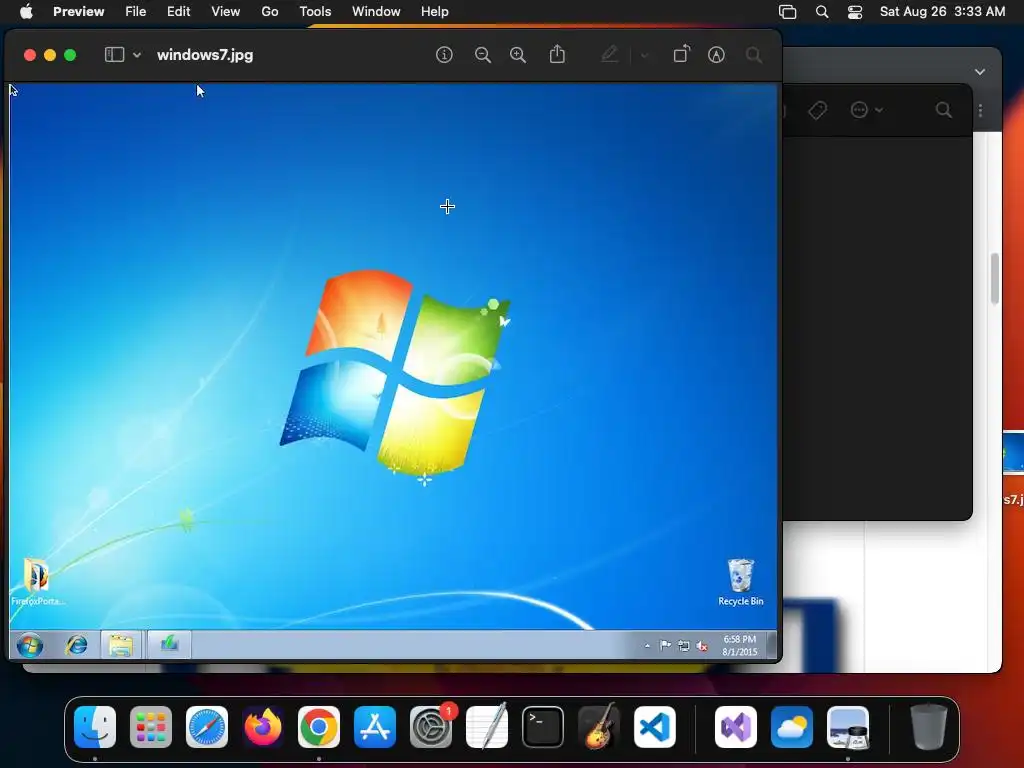Open Finder from the Dock

(95, 727)
